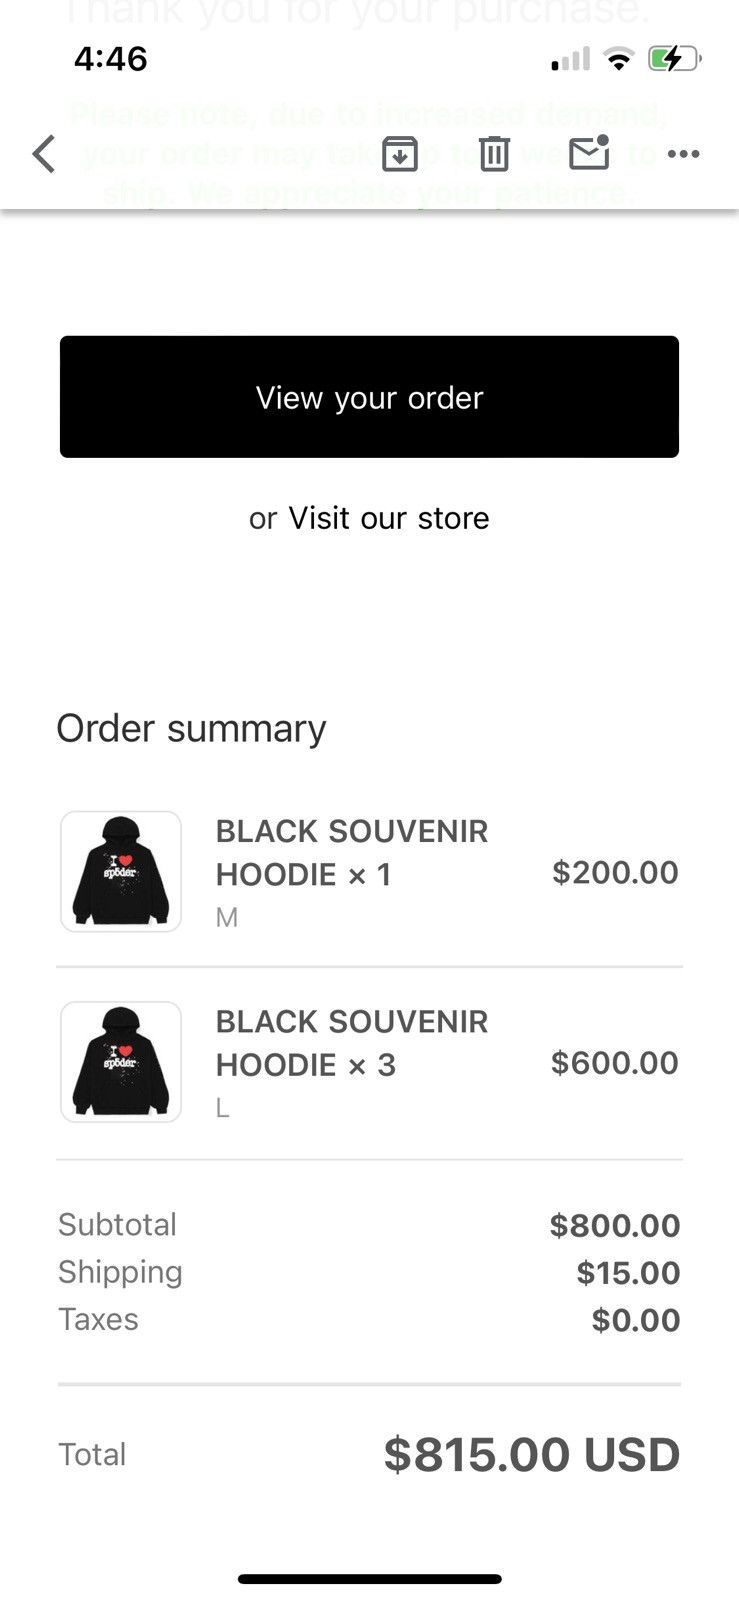Image resolution: width=739 pixels, height=1600 pixels.
Task: Select the Black Souvenir Hoodie × 3 title
Action: (352, 1043)
